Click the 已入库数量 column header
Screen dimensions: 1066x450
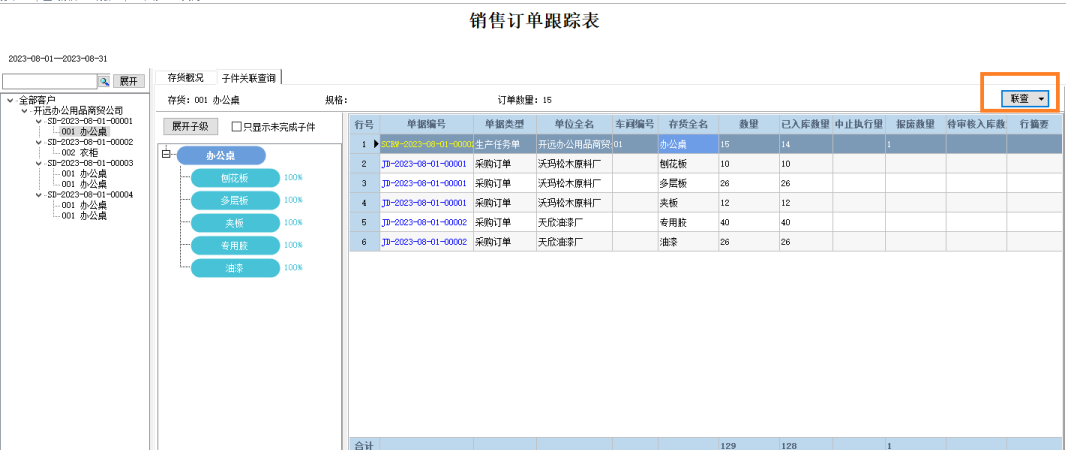805,124
